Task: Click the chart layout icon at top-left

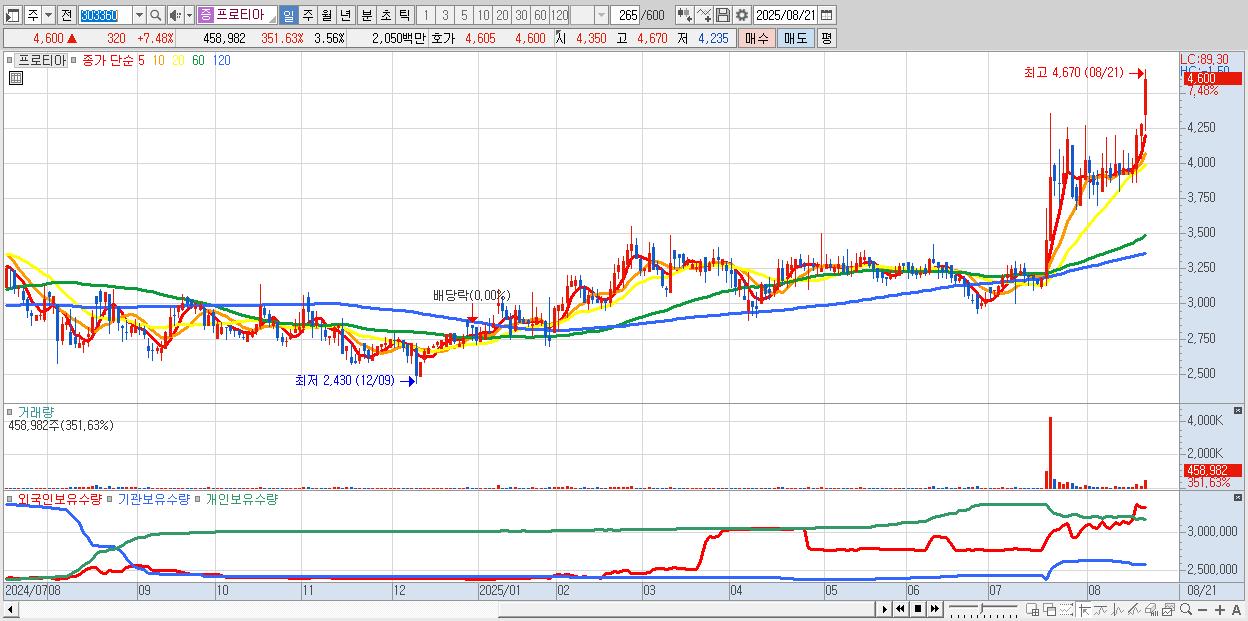Action: click(13, 15)
